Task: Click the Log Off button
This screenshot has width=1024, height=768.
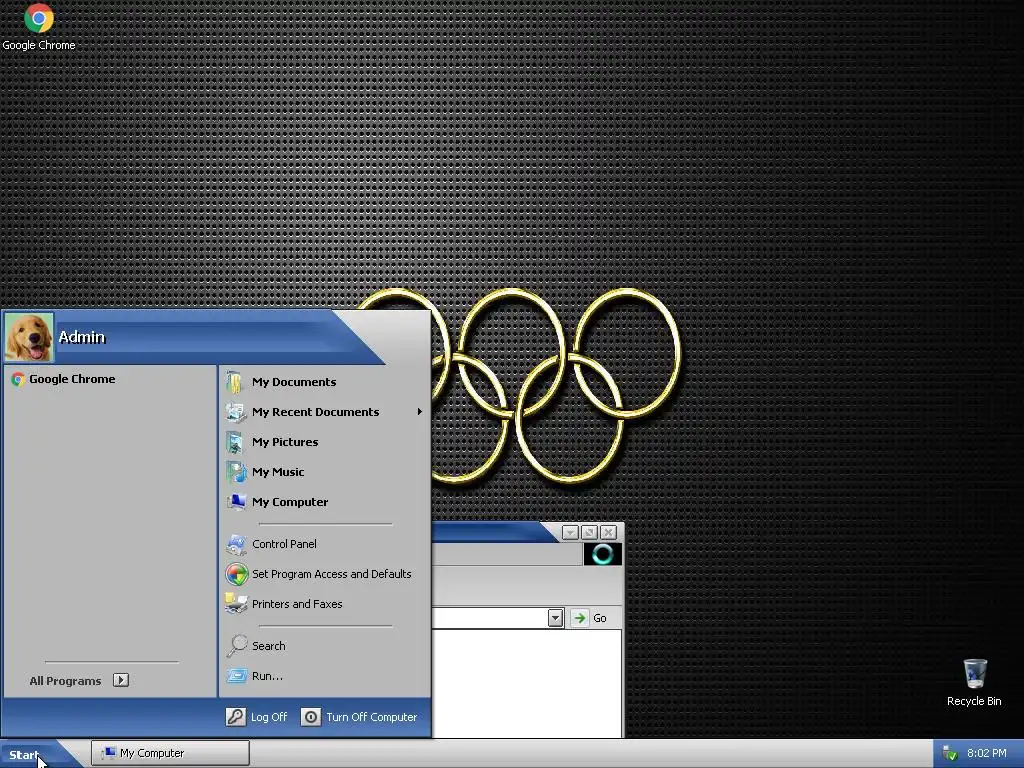Action: [257, 717]
